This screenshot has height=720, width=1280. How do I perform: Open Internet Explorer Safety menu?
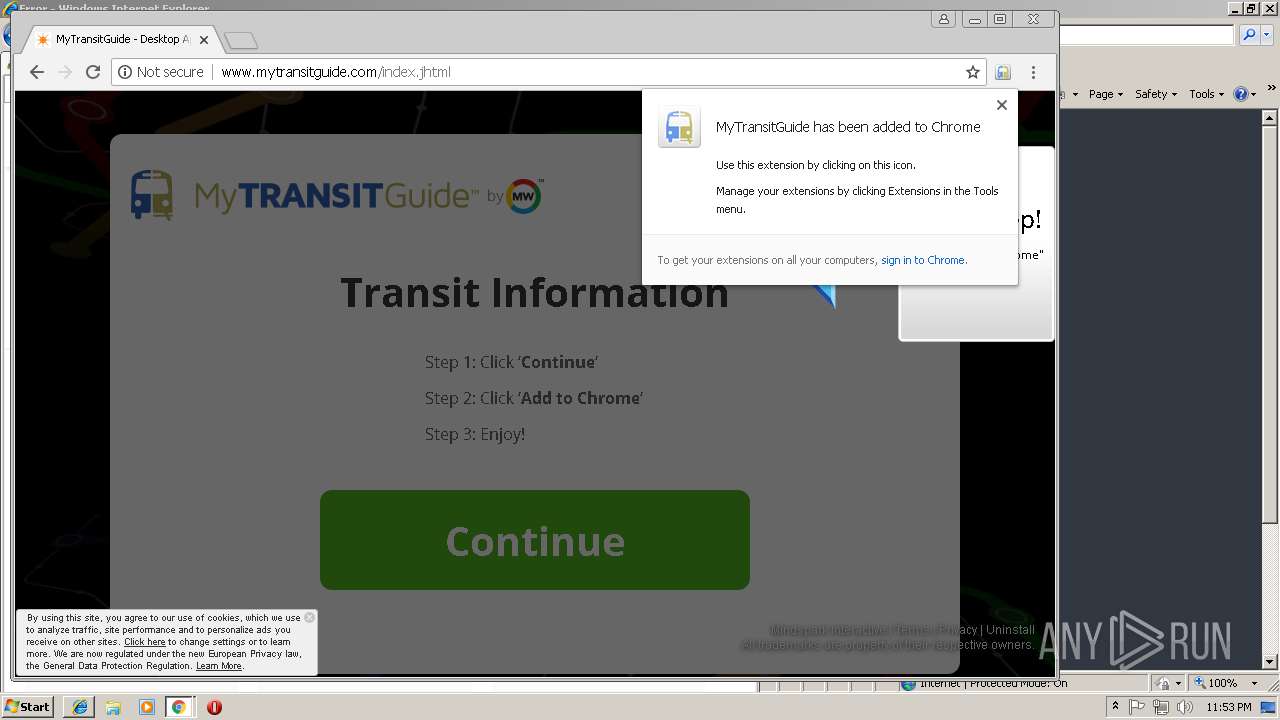[1155, 94]
